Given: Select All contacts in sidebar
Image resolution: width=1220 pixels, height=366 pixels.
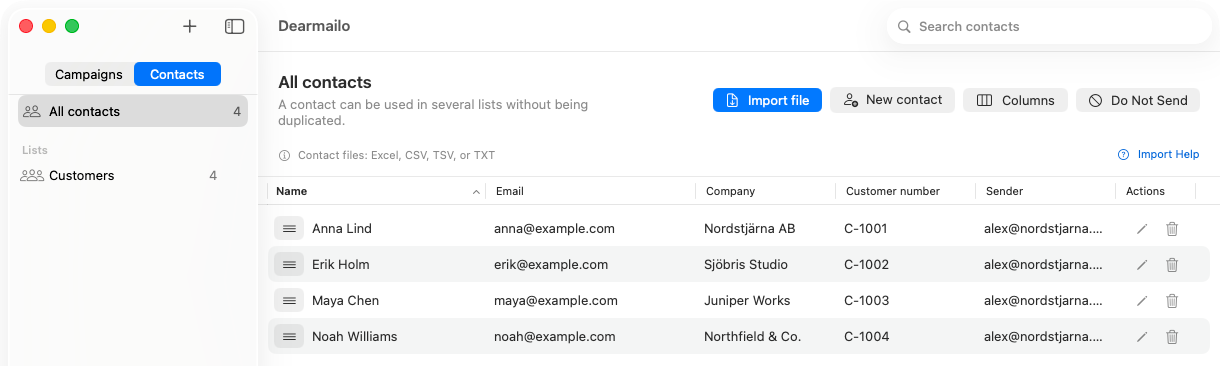Looking at the screenshot, I should [133, 111].
